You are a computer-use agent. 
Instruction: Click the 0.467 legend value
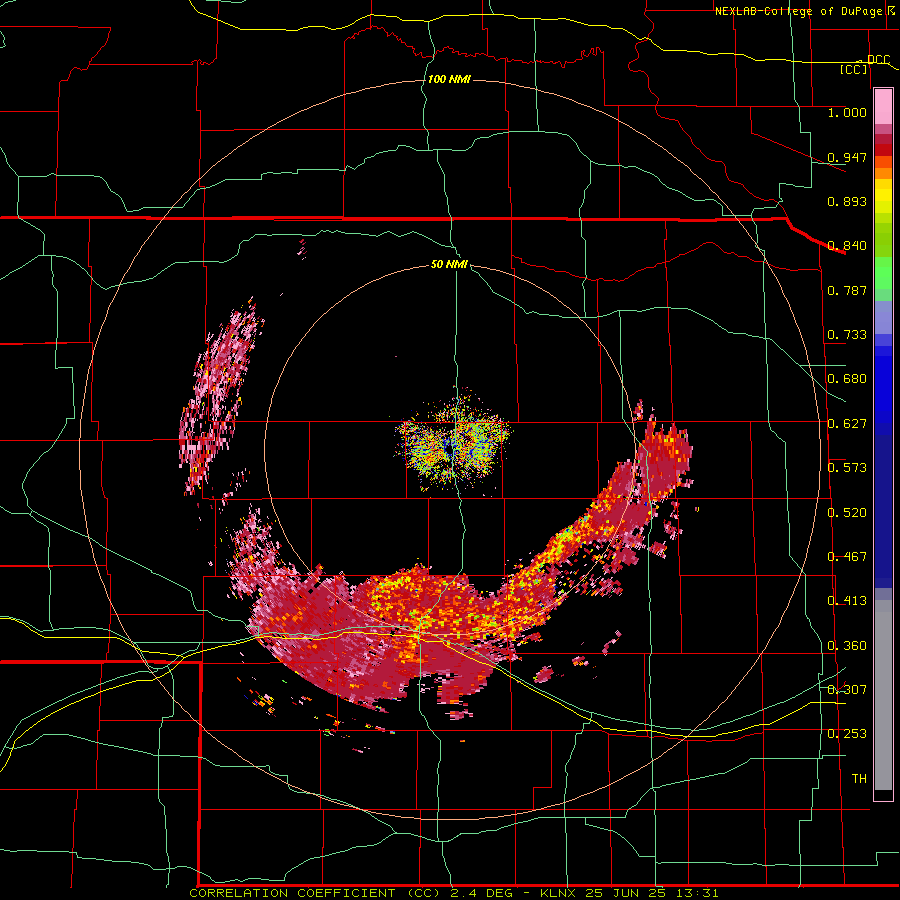tap(847, 557)
